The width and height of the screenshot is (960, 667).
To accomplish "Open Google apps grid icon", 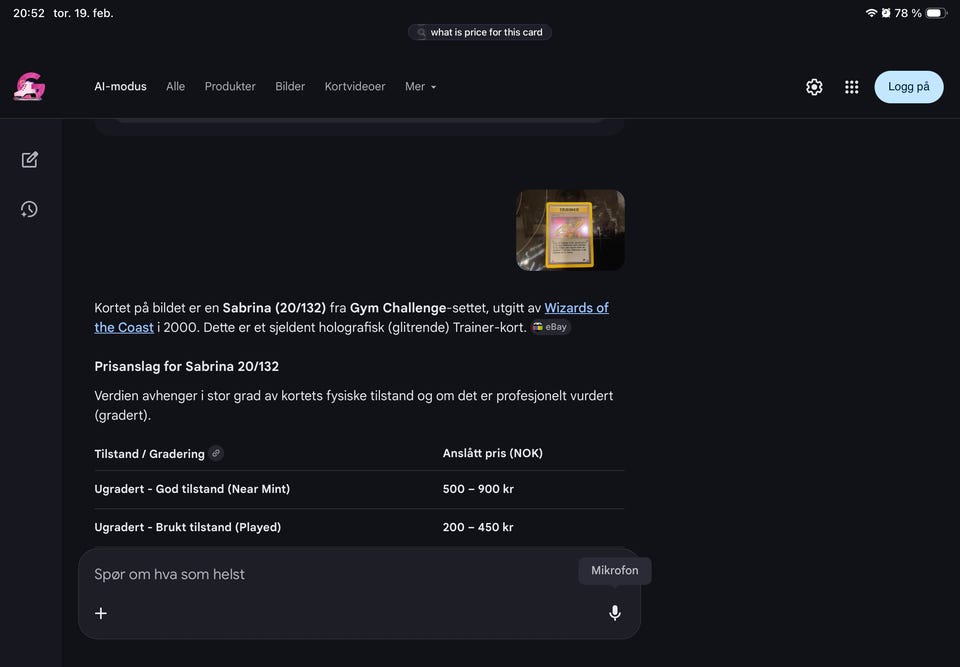I will pyautogui.click(x=851, y=87).
